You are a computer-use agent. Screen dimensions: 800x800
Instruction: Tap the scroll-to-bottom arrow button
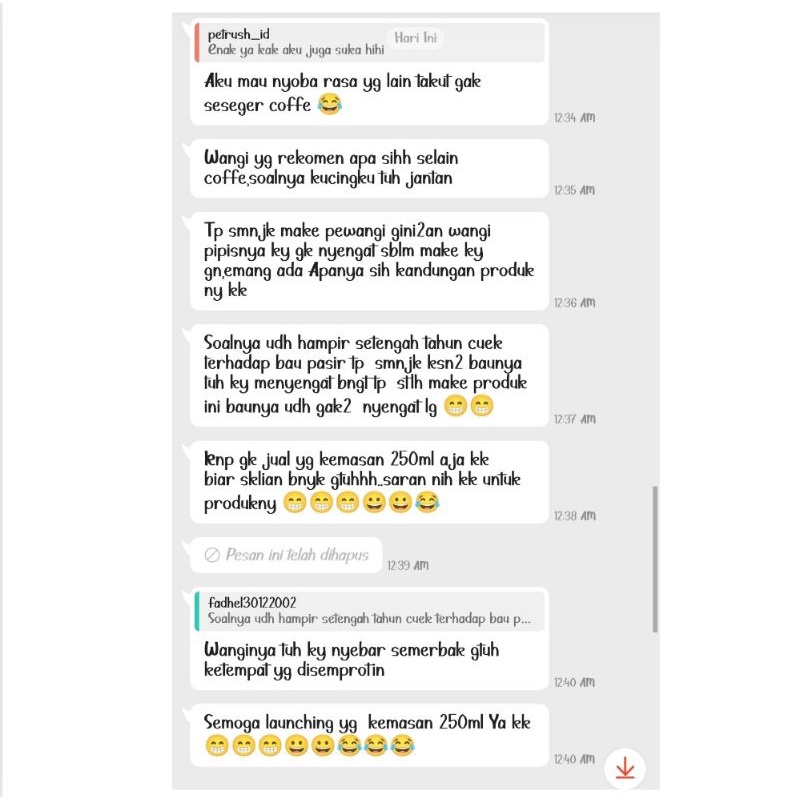pos(625,768)
